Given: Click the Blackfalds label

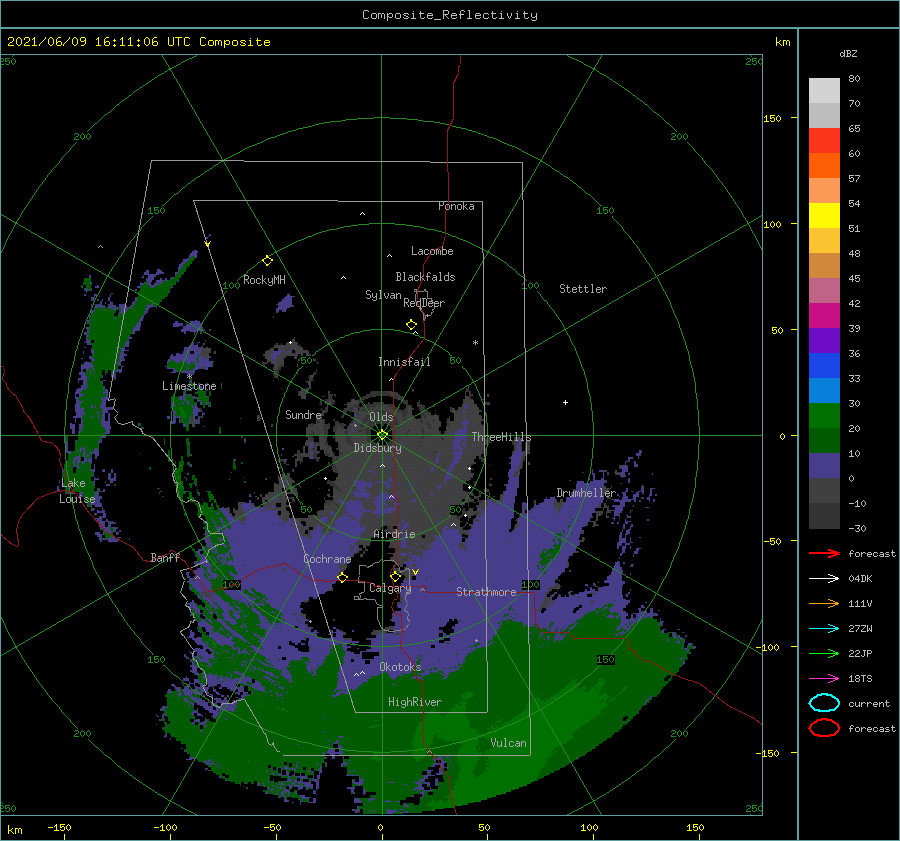Looking at the screenshot, I should tap(425, 277).
